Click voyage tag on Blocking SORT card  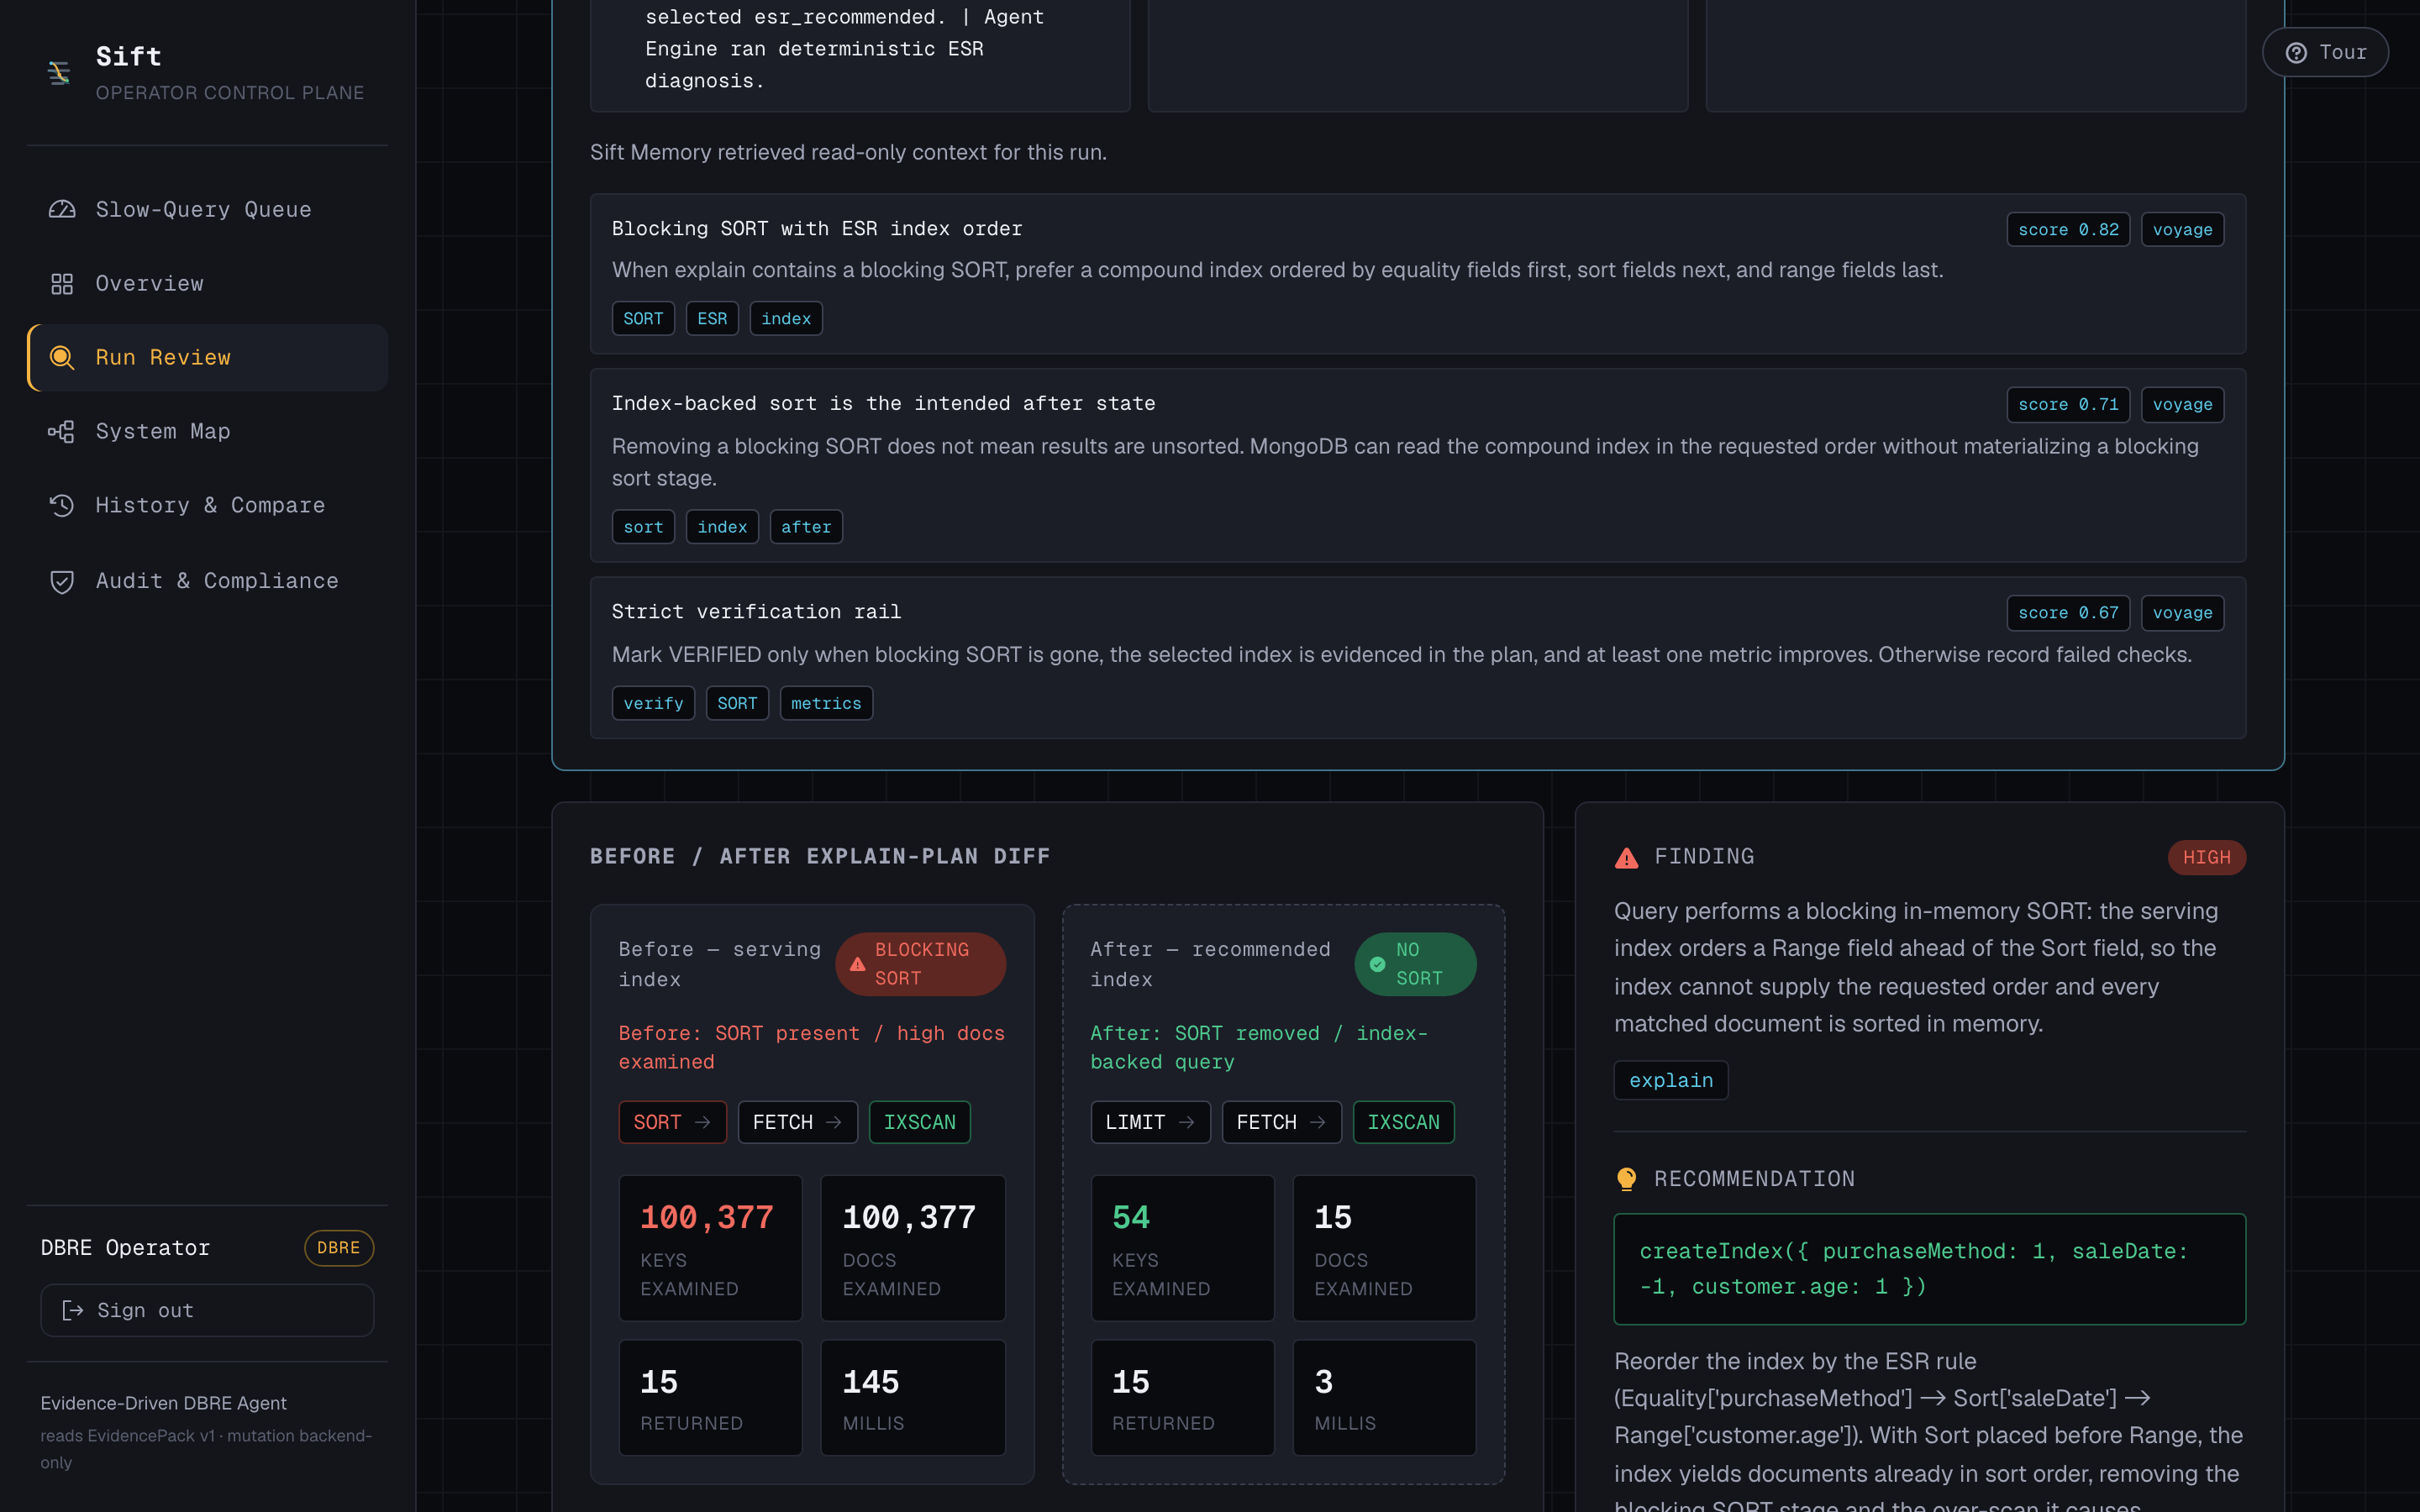[2182, 229]
